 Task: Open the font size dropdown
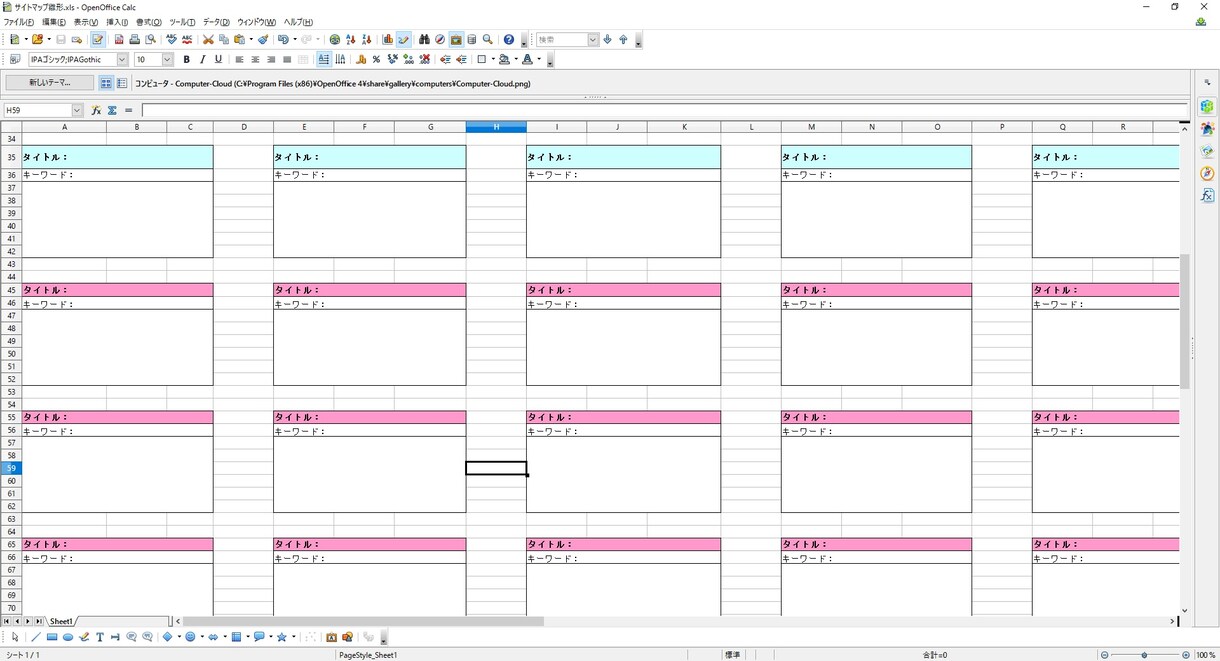[x=168, y=60]
